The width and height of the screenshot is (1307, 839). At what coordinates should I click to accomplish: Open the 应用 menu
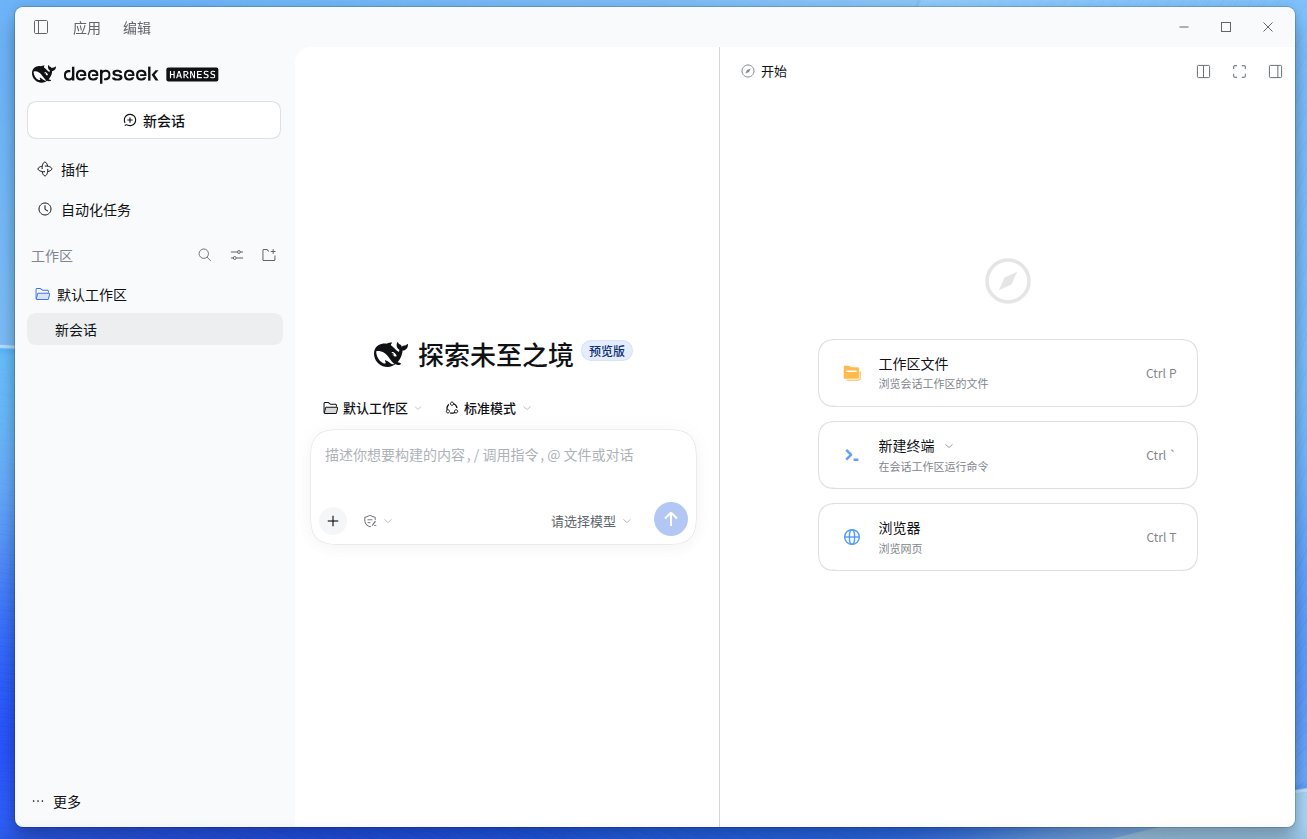tap(87, 28)
